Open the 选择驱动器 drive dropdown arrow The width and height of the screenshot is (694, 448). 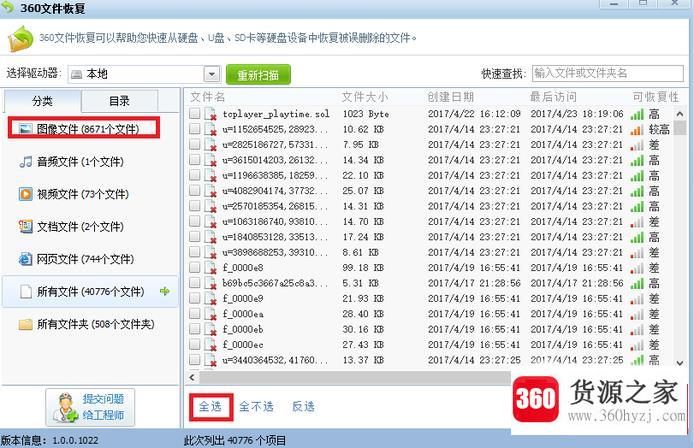click(212, 74)
